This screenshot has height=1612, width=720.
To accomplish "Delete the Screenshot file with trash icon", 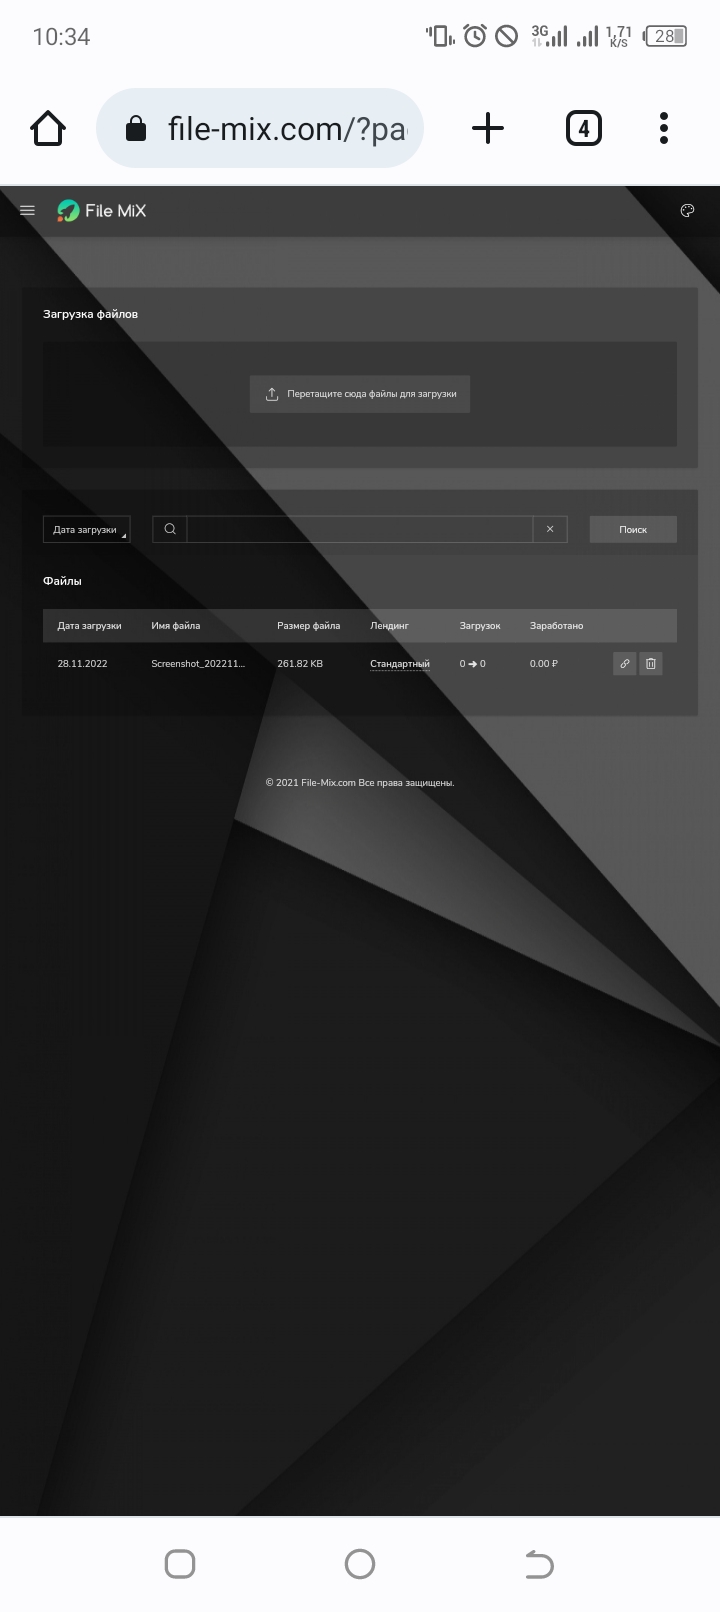I will [x=651, y=663].
